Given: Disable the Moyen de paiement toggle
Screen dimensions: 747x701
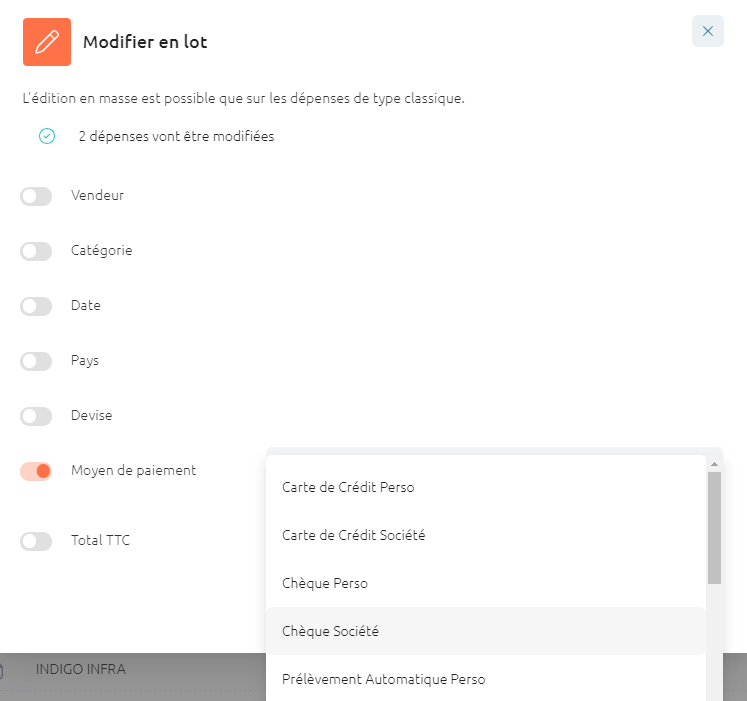Looking at the screenshot, I should (x=36, y=471).
